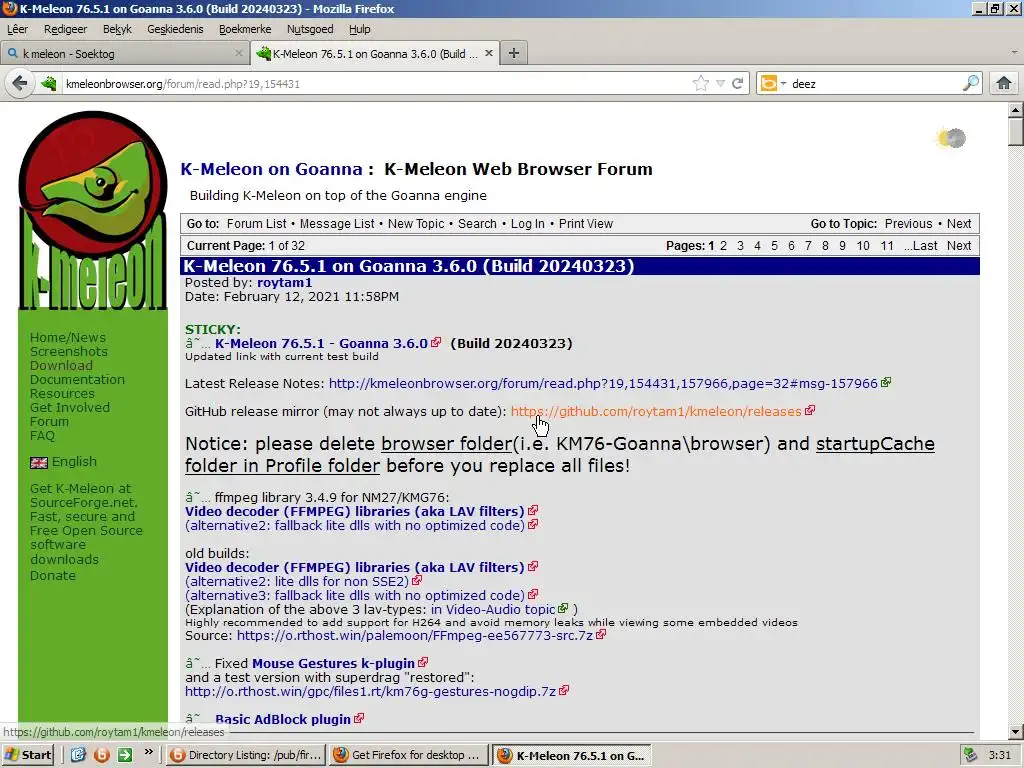Image resolution: width=1024 pixels, height=768 pixels.
Task: Click the browser Back arrow button
Action: [20, 84]
